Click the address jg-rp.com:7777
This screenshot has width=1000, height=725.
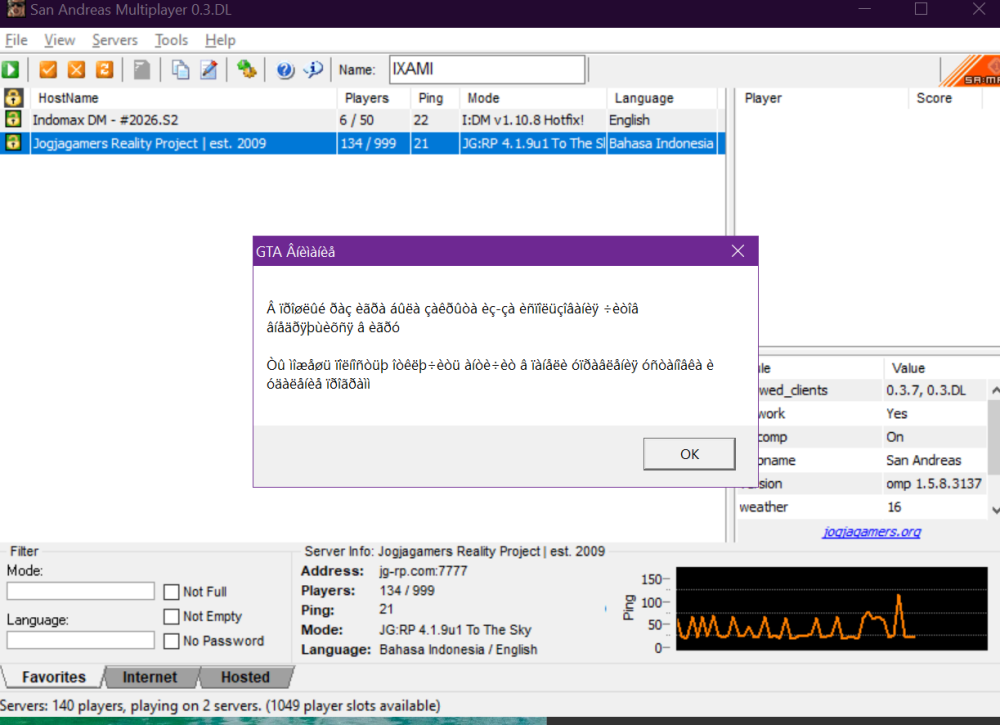point(423,571)
